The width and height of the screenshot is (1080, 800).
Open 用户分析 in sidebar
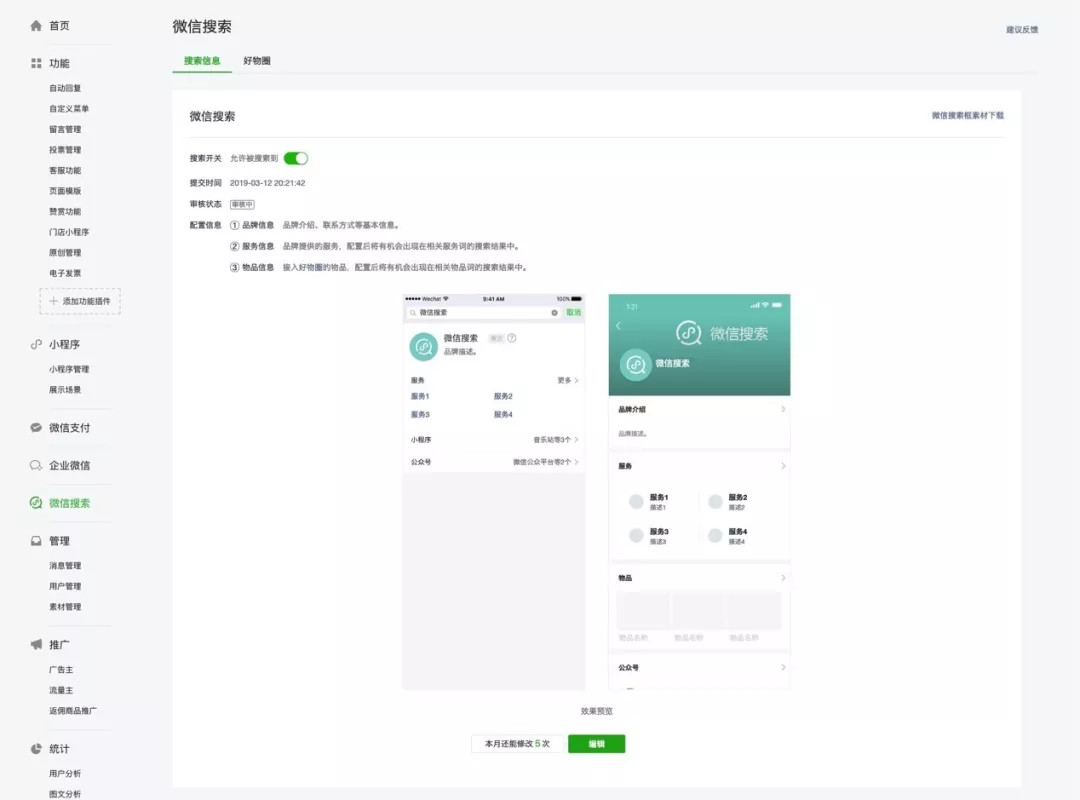tap(65, 774)
